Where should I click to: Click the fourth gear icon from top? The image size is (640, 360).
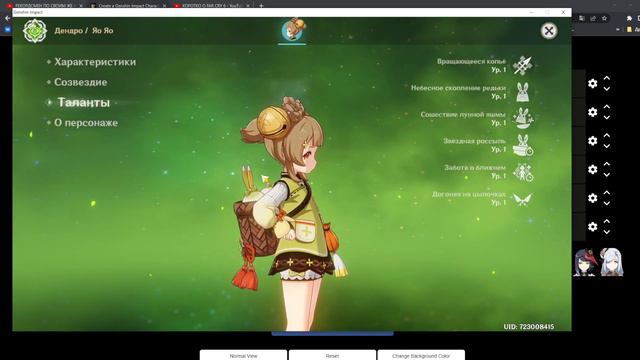click(593, 169)
